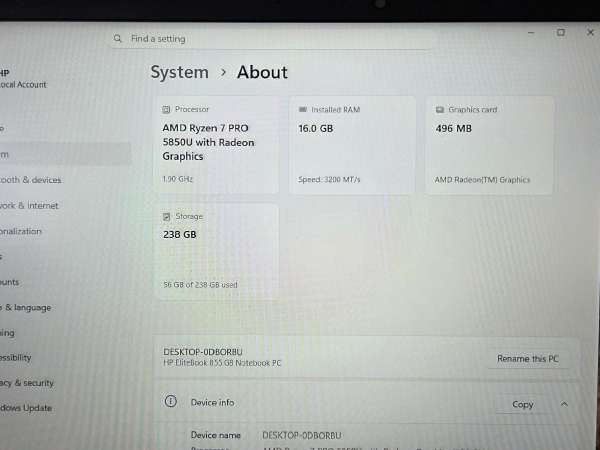Open Accessibility settings
600x450 pixels.
(16, 358)
